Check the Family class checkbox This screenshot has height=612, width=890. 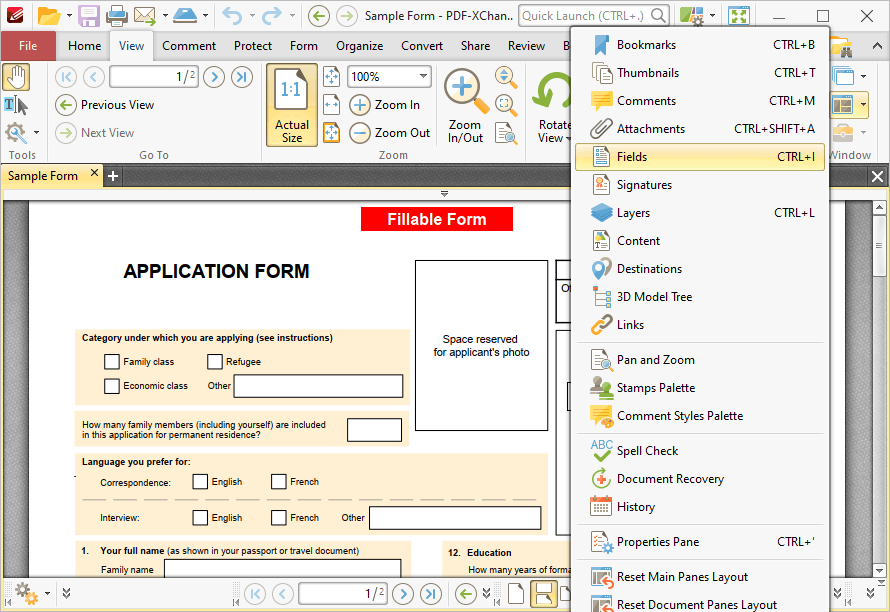112,362
